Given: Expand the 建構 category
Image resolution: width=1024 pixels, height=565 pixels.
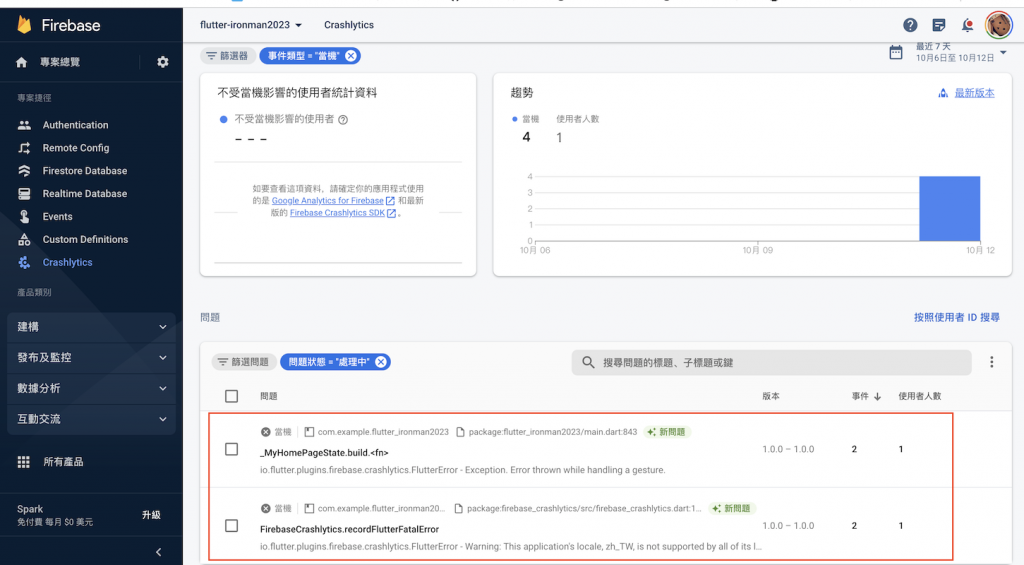Looking at the screenshot, I should tap(91, 327).
